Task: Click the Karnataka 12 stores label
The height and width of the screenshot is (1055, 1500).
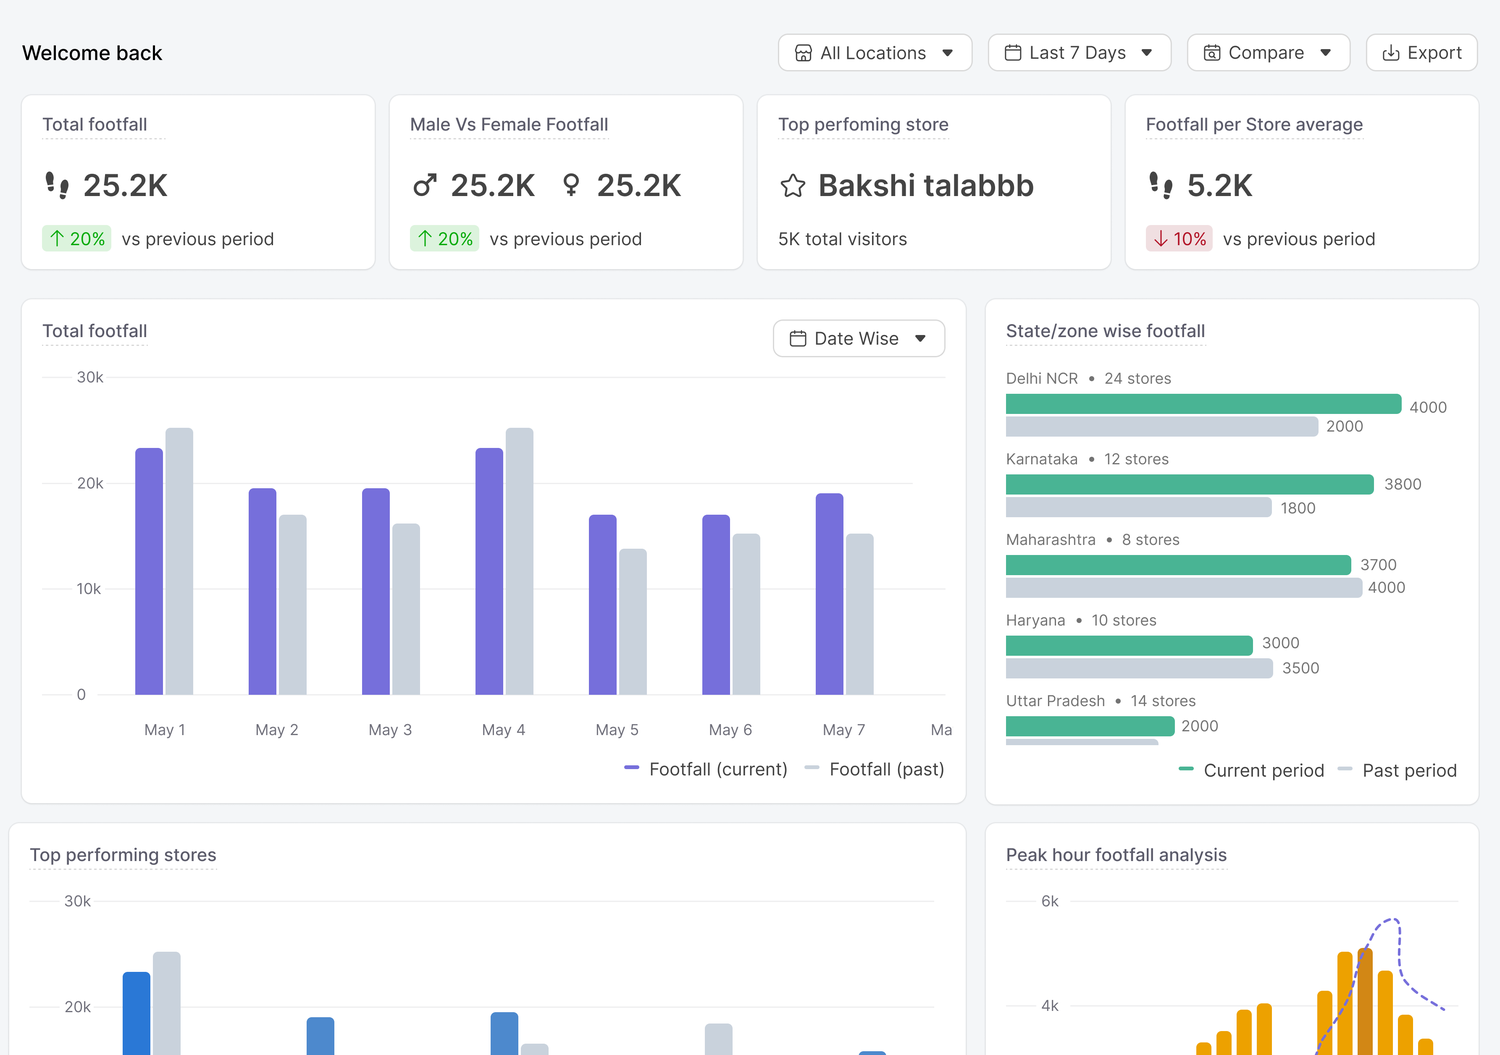Action: click(1087, 459)
